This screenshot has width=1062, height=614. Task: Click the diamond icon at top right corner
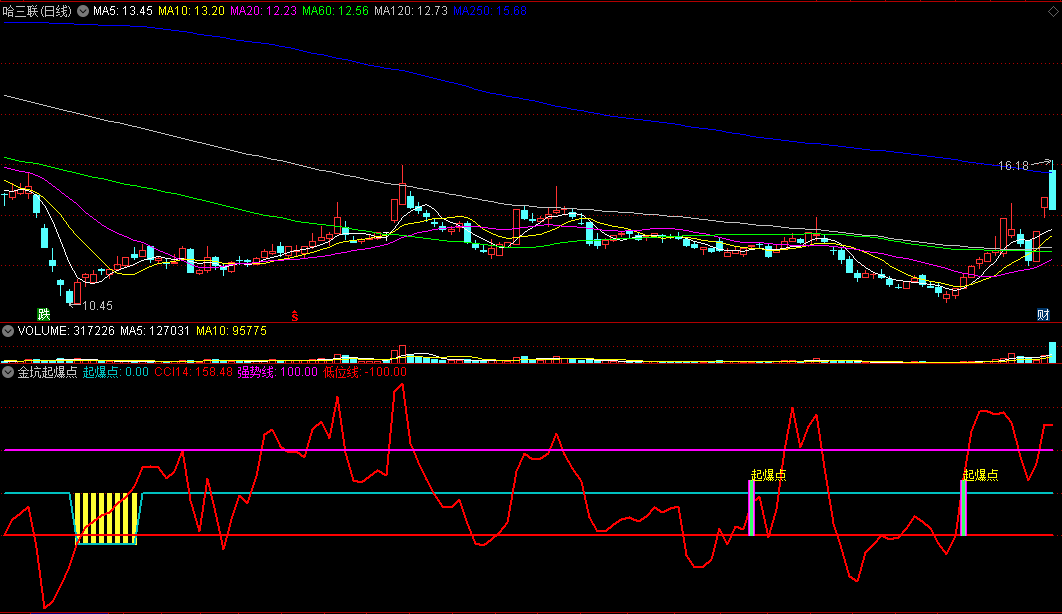click(1053, 12)
